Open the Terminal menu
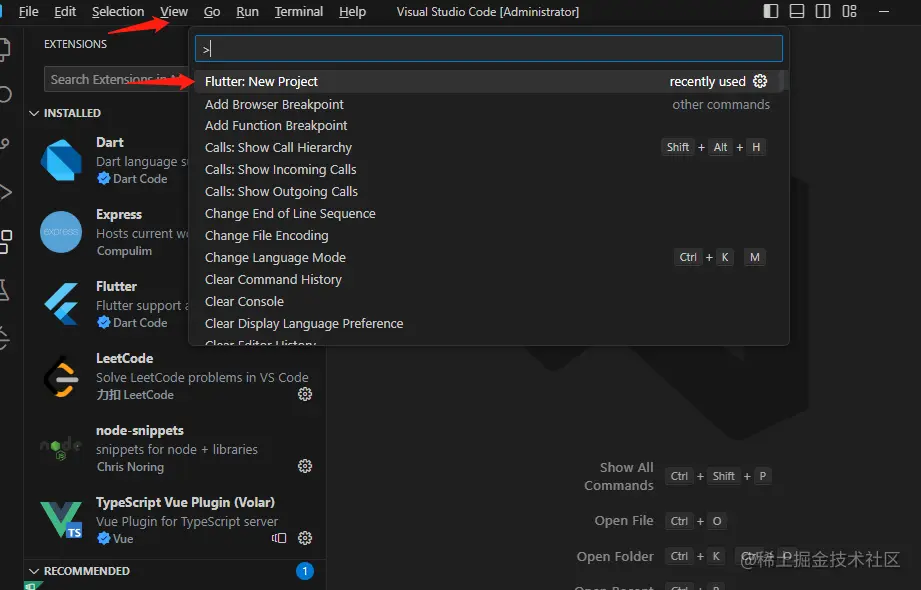The width and height of the screenshot is (921, 590). click(x=298, y=12)
